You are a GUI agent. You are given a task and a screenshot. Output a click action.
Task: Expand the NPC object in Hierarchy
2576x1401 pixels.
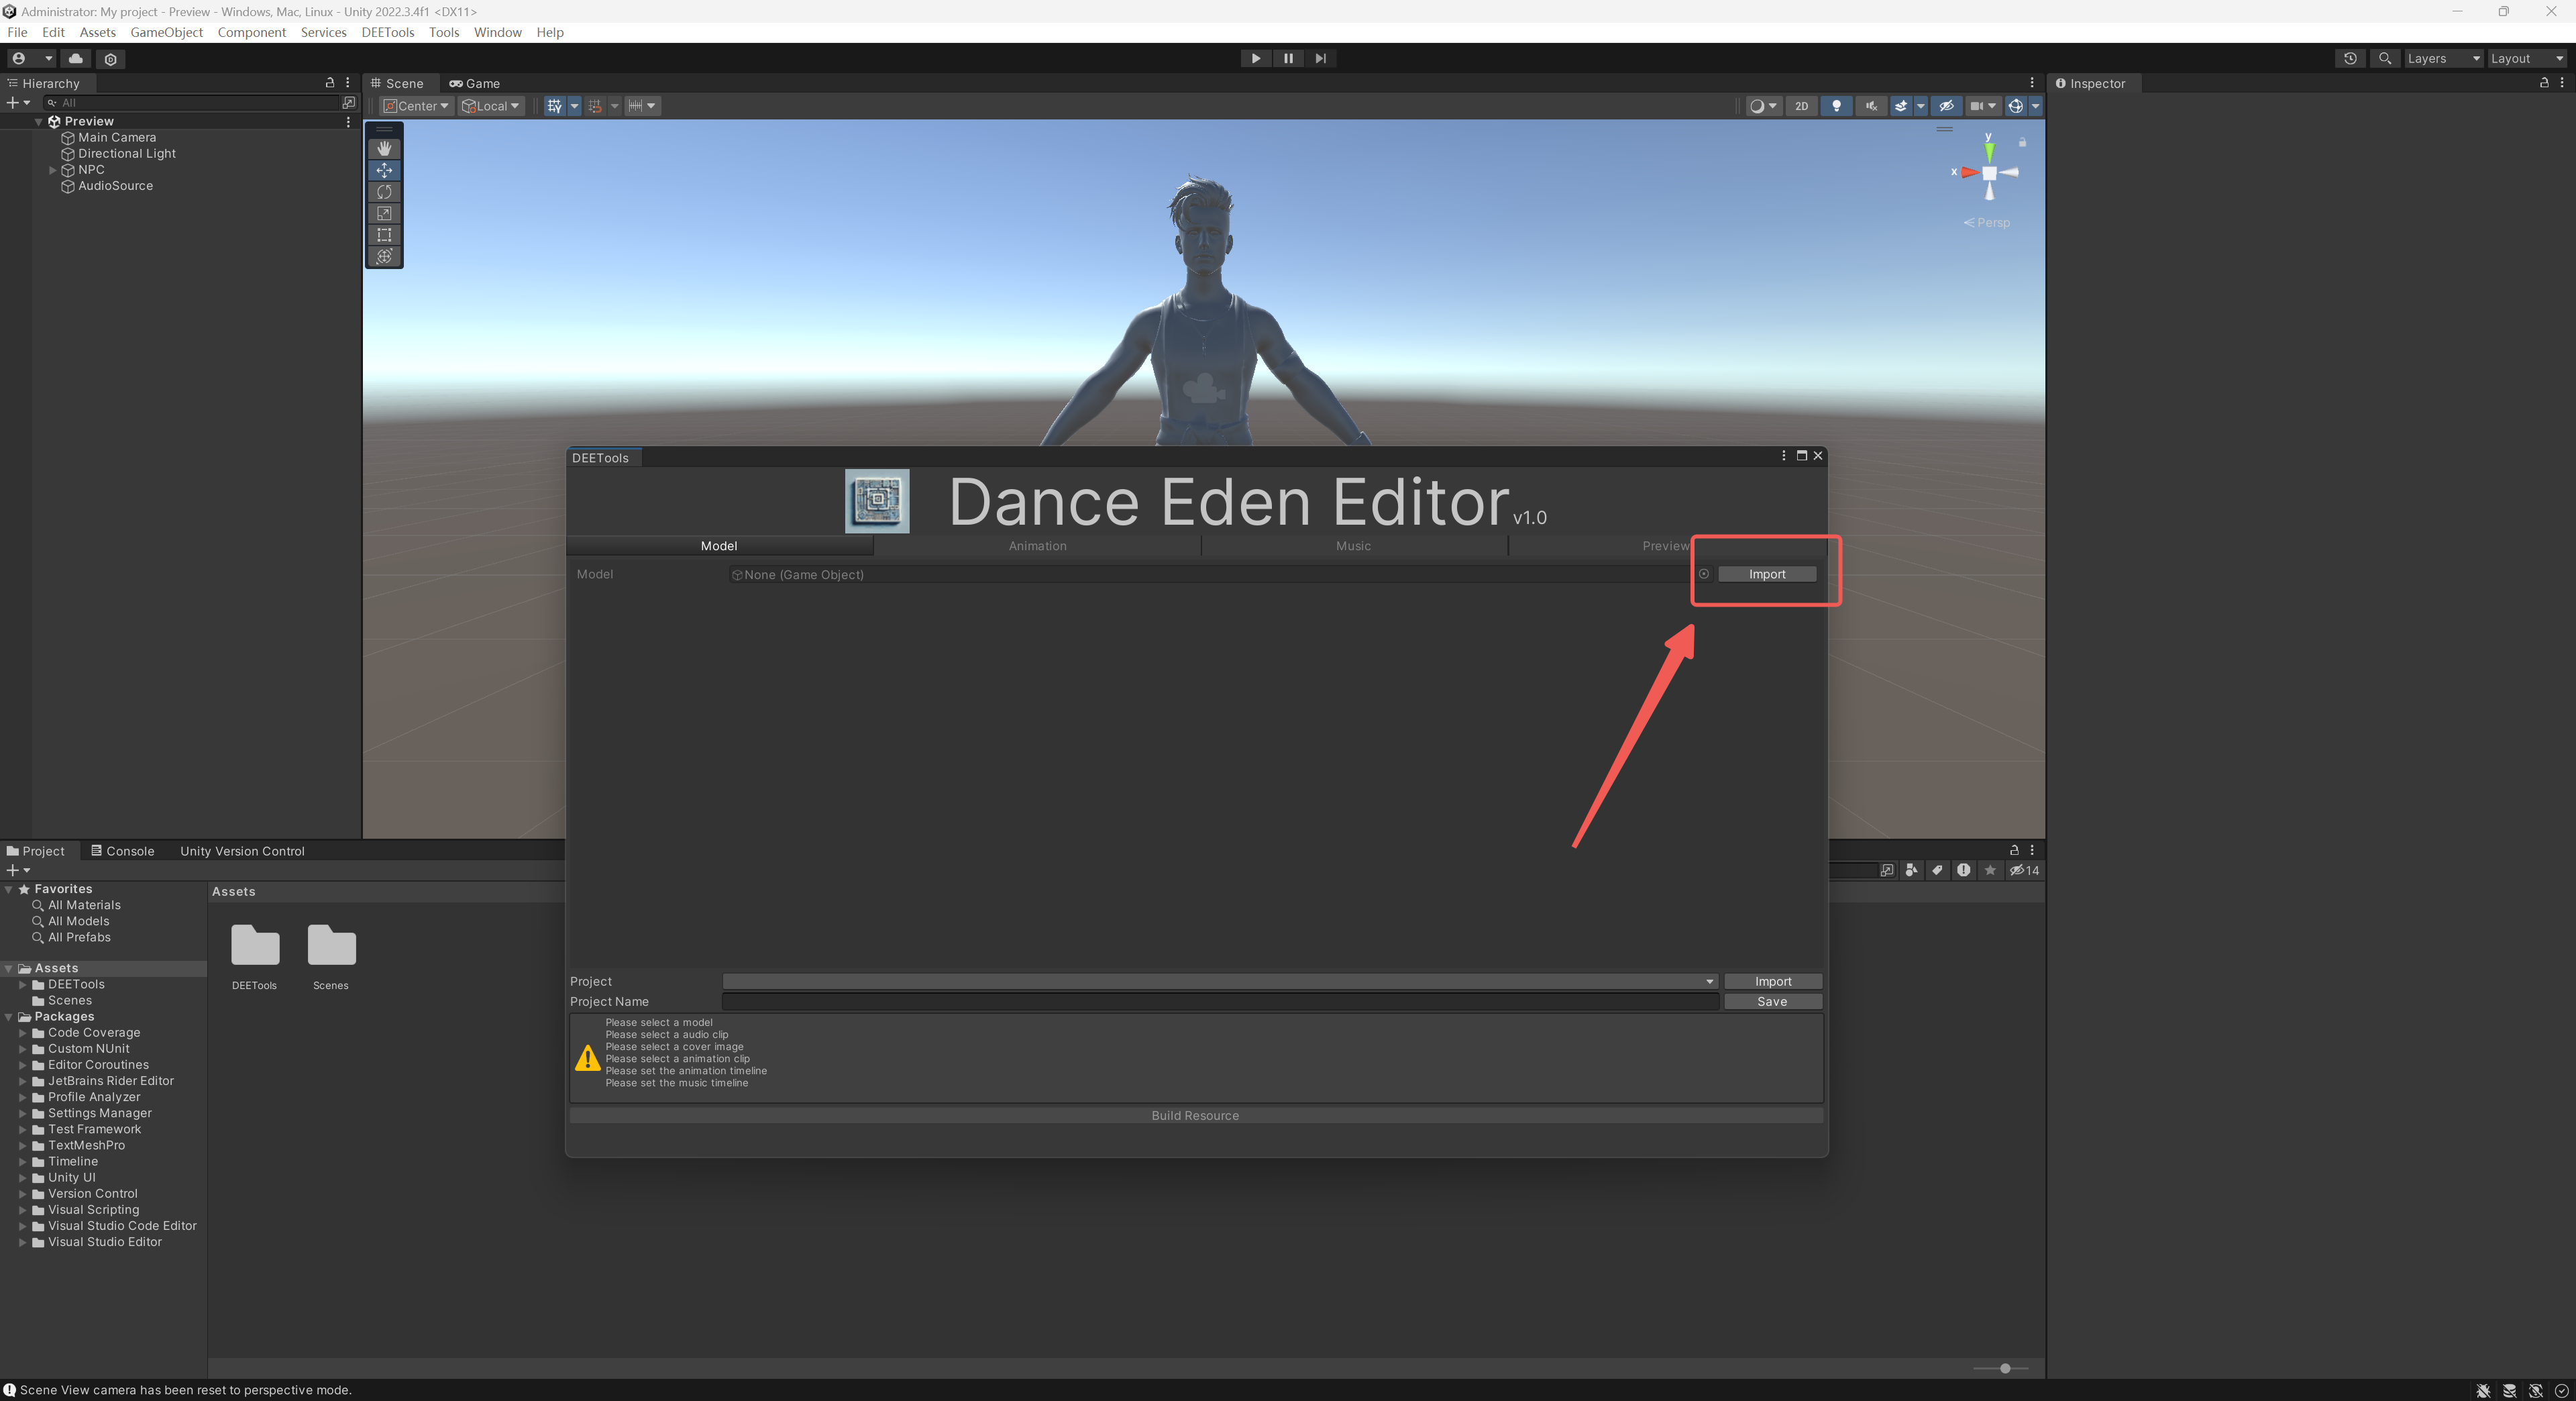pyautogui.click(x=53, y=170)
